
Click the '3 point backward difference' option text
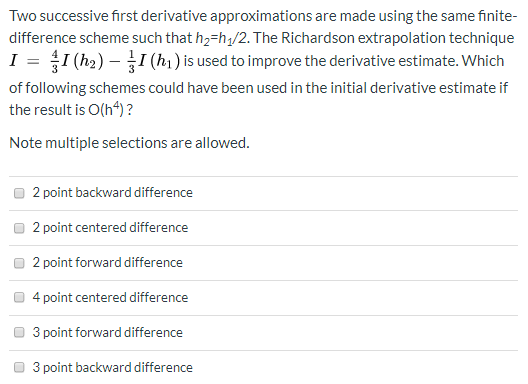112,367
